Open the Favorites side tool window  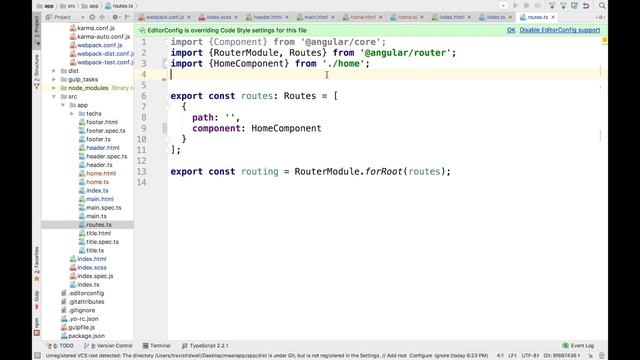37,264
